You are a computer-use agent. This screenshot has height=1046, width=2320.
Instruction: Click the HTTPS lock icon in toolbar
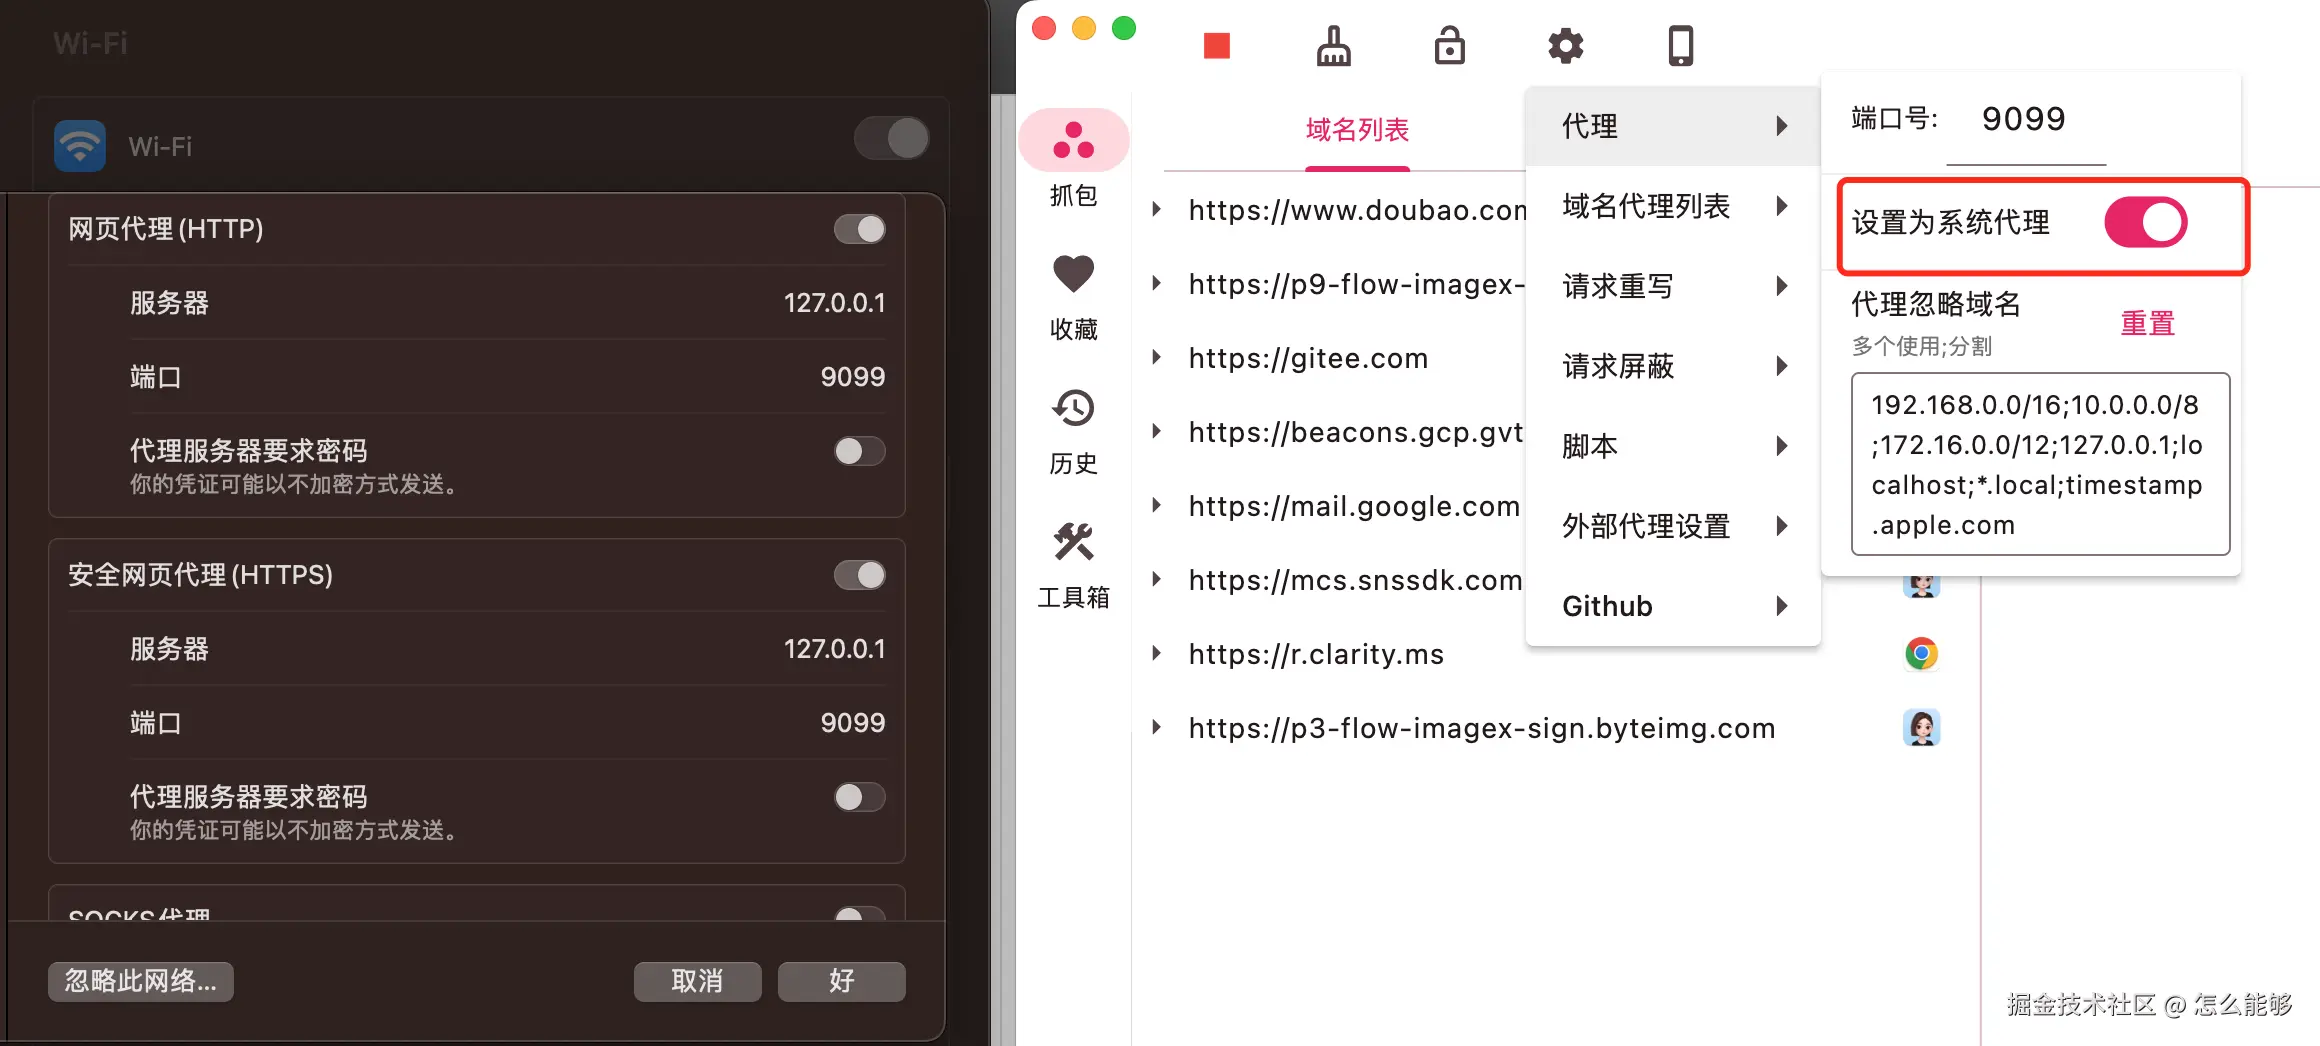[1449, 45]
